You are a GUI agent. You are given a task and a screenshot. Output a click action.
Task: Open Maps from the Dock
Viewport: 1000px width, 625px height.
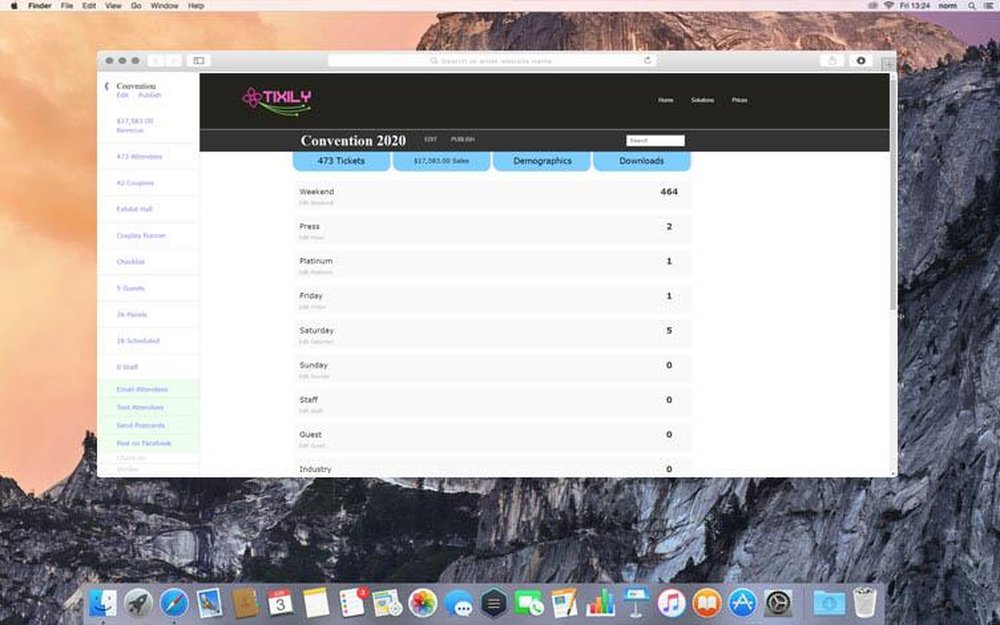(387, 603)
